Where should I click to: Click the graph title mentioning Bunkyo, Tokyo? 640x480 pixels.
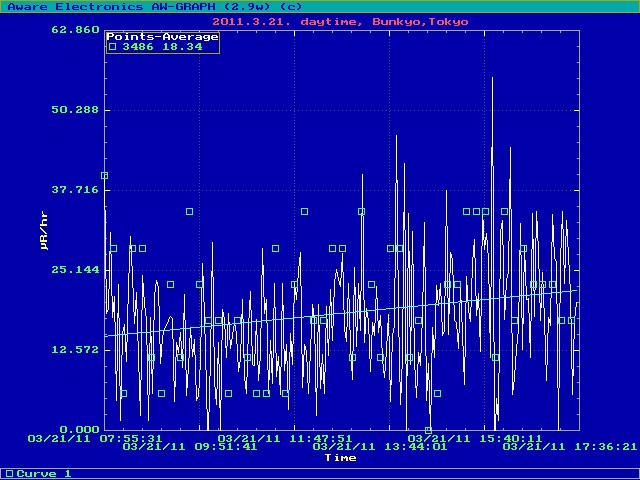click(x=340, y=20)
